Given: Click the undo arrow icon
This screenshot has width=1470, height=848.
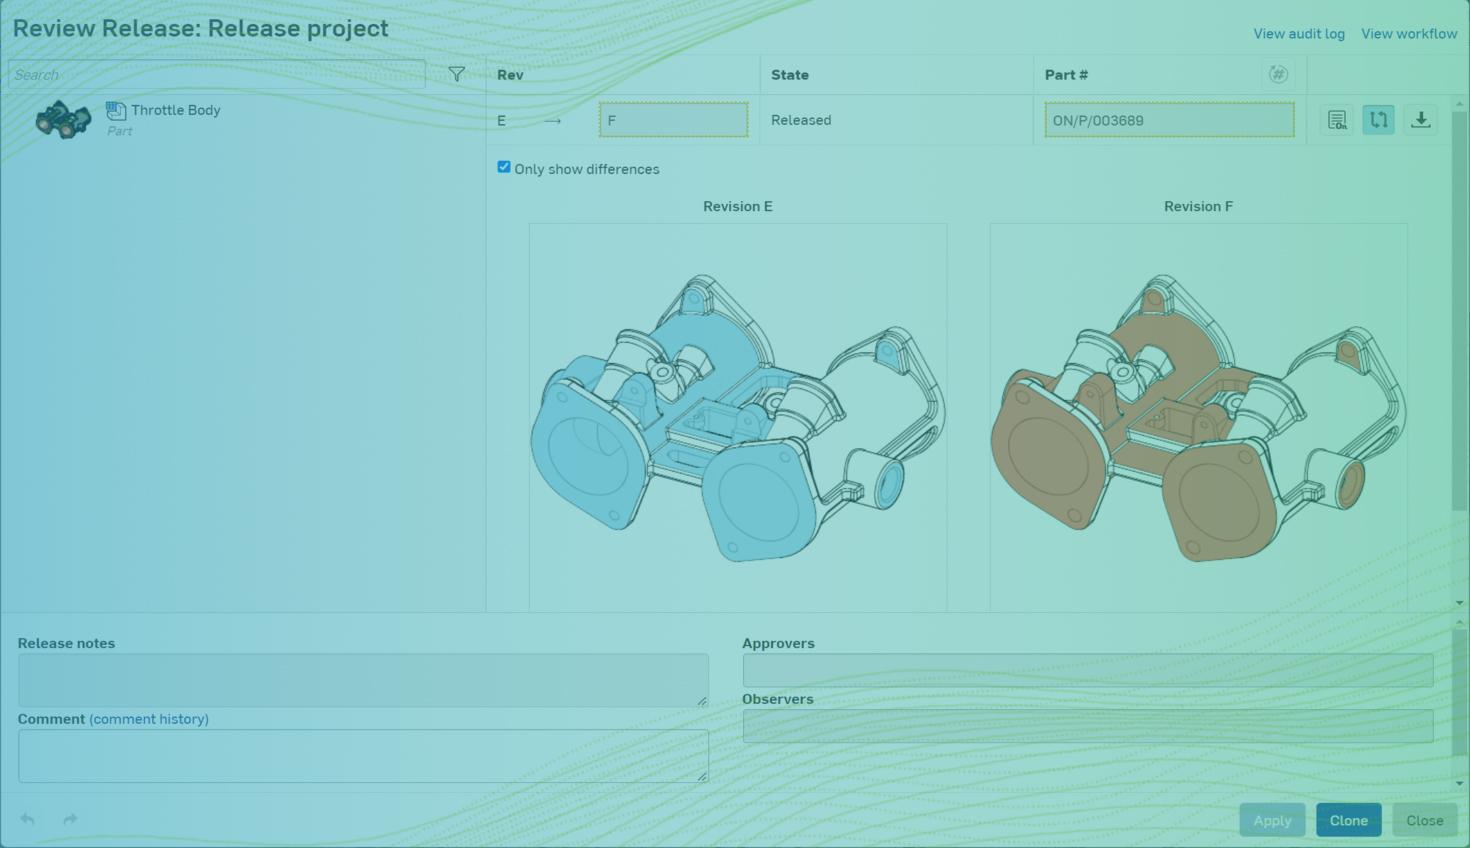Looking at the screenshot, I should click(28, 819).
